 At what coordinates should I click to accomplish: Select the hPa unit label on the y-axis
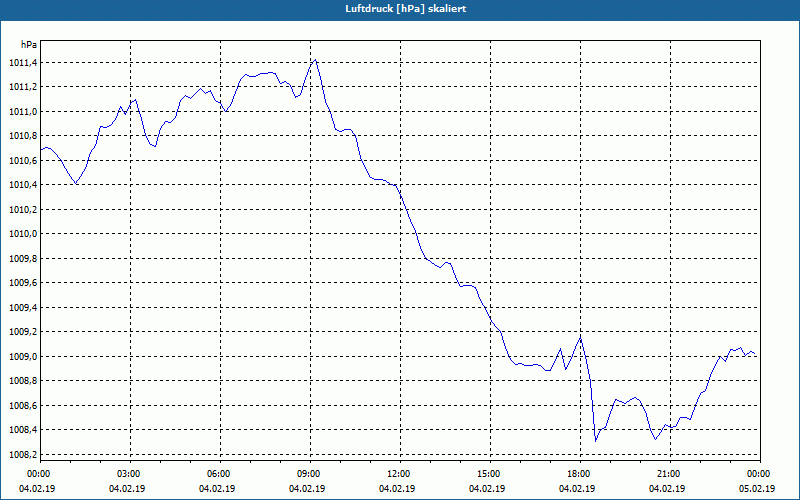(29, 45)
